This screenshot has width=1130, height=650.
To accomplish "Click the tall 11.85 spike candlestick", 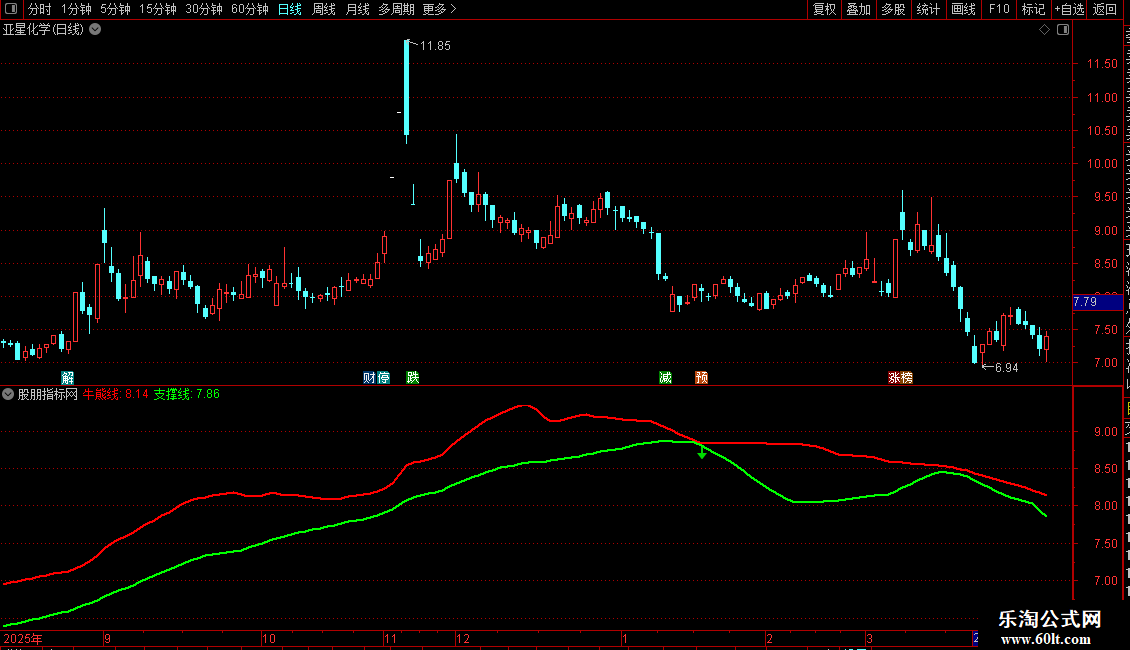I will coord(406,88).
